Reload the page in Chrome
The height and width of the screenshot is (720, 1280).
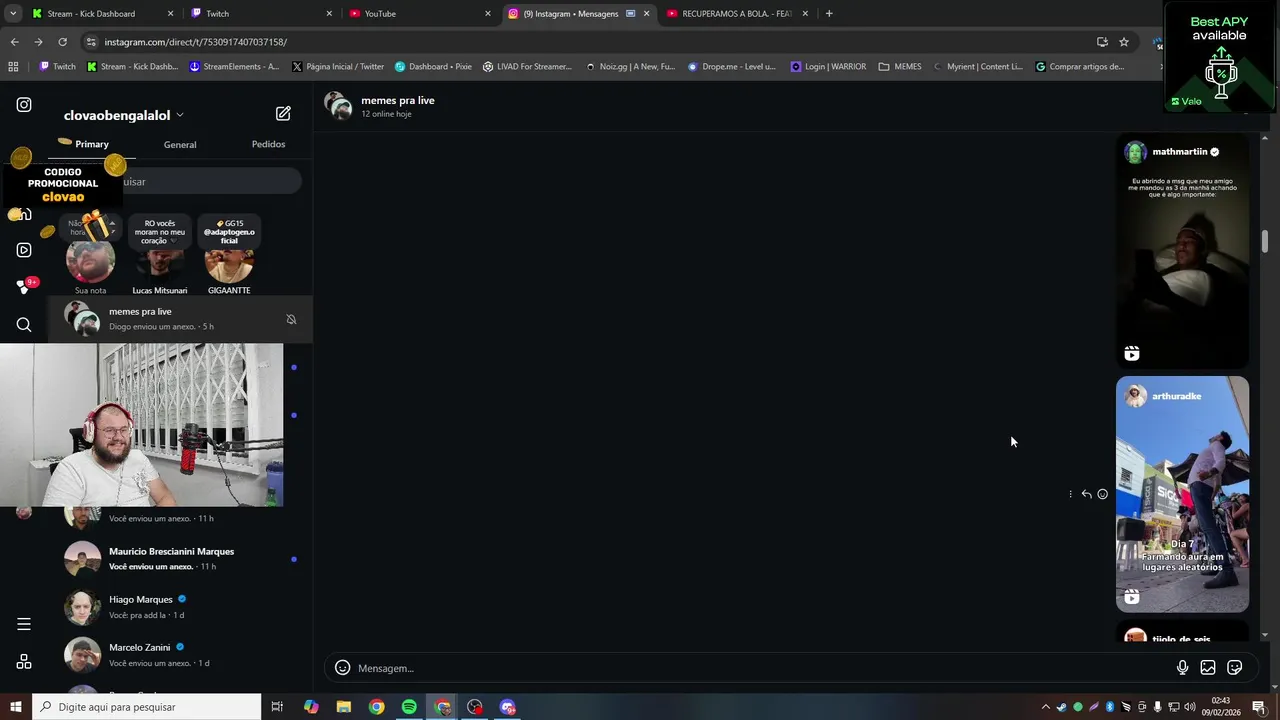tap(62, 42)
